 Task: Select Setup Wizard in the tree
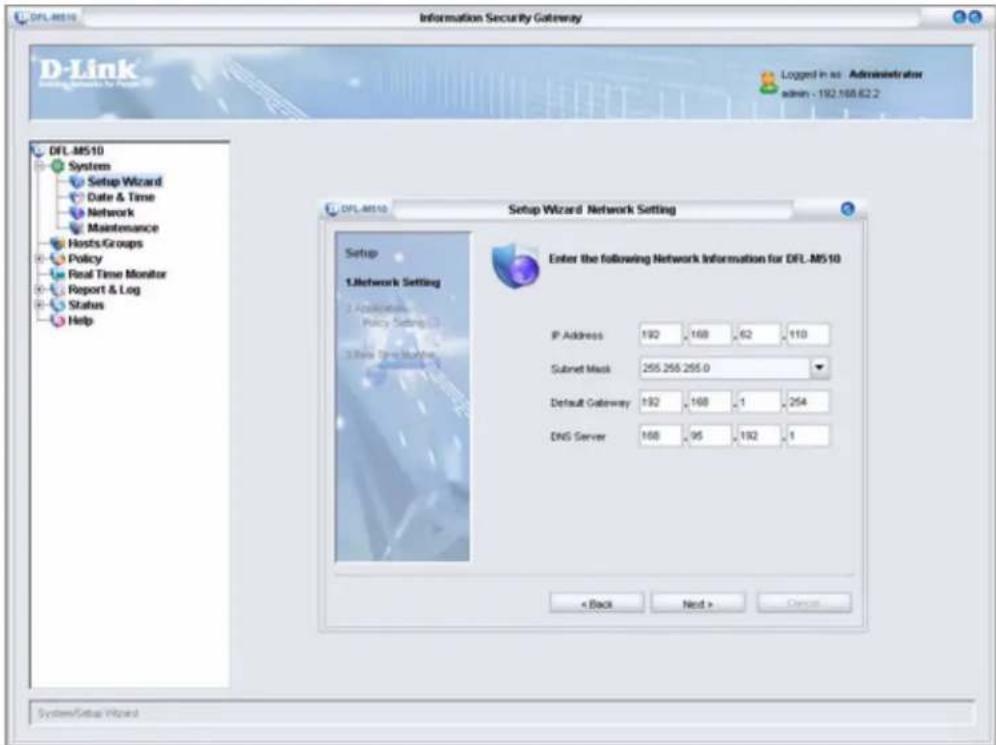[124, 182]
